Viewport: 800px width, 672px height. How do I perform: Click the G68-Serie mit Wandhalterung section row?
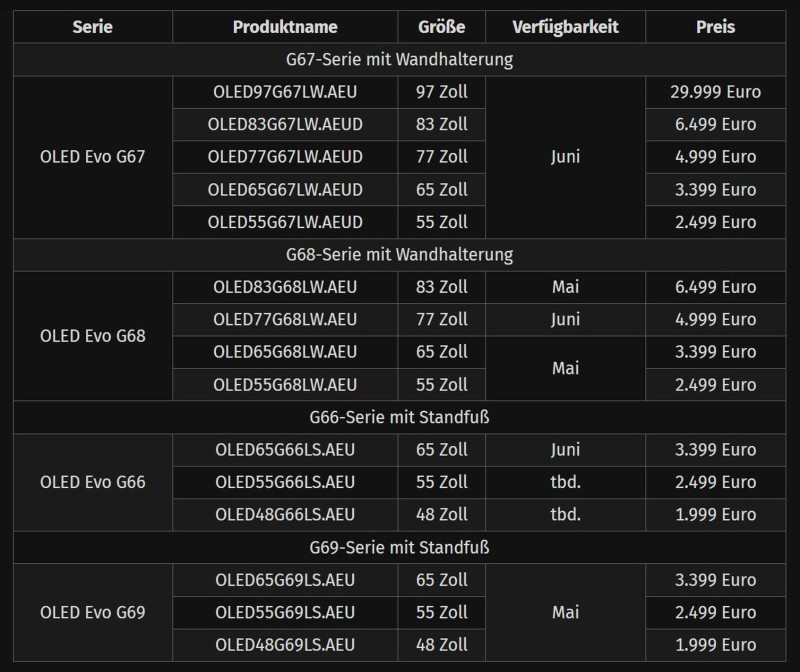399,254
